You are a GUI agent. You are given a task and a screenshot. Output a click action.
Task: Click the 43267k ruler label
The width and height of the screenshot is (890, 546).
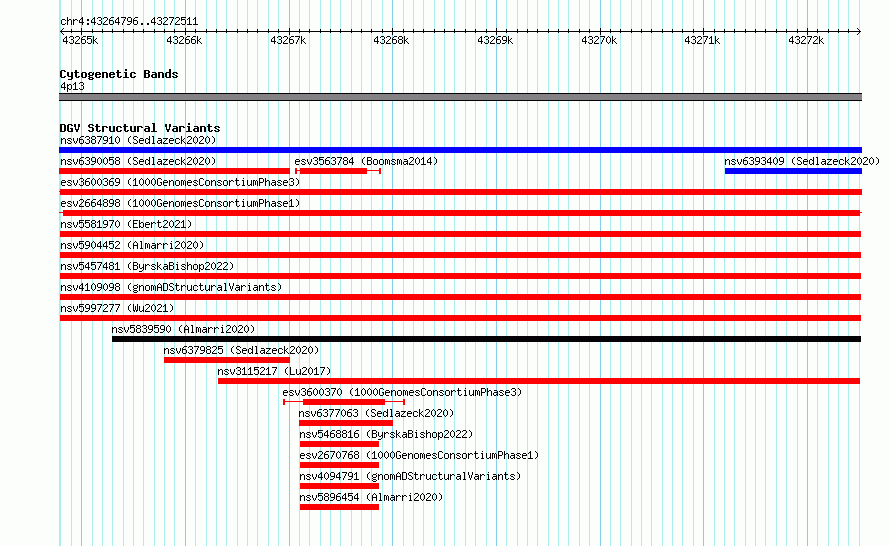click(x=288, y=40)
